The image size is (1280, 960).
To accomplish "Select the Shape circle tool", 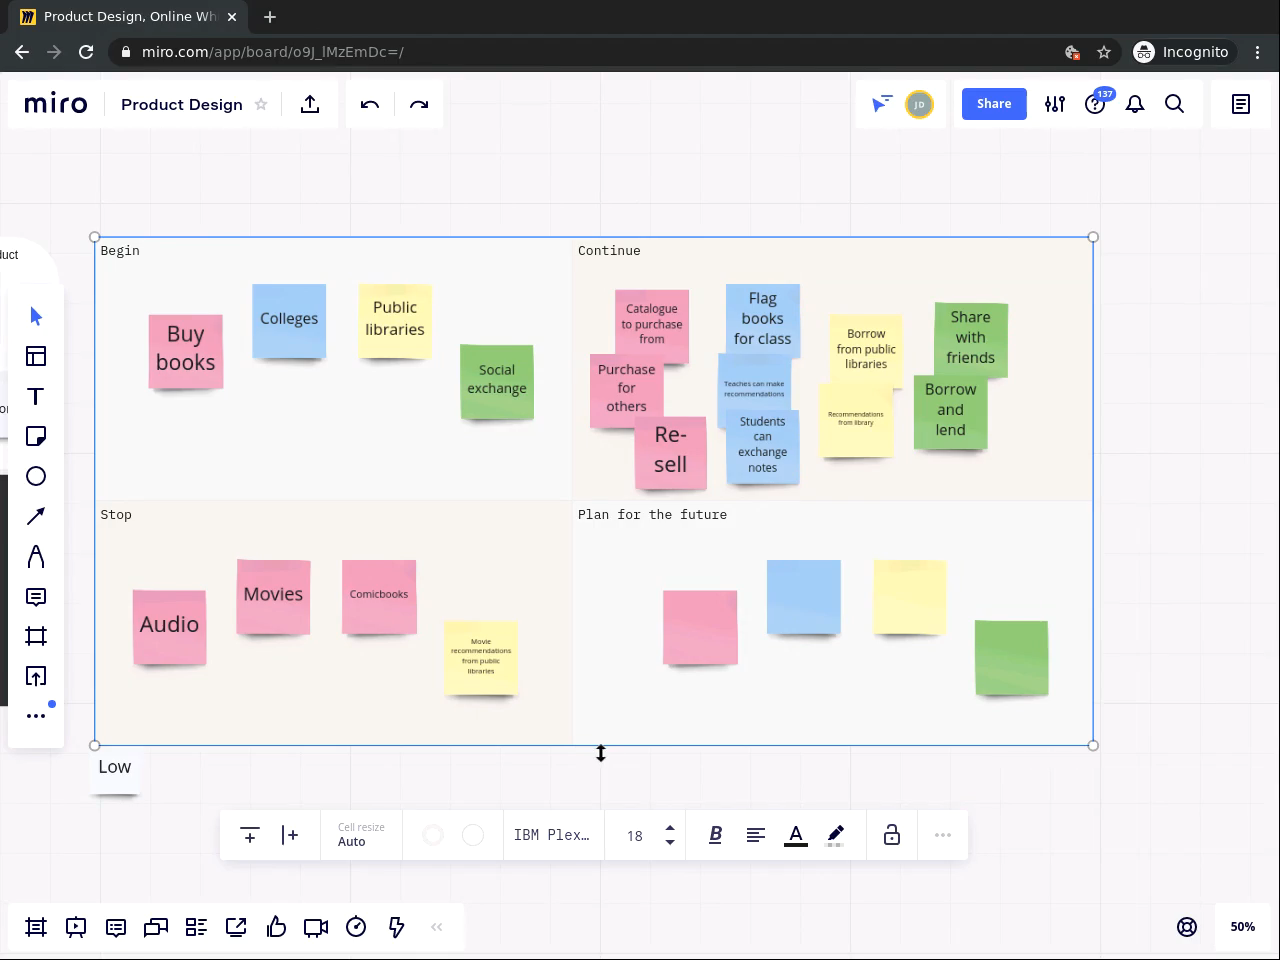I will pyautogui.click(x=36, y=476).
